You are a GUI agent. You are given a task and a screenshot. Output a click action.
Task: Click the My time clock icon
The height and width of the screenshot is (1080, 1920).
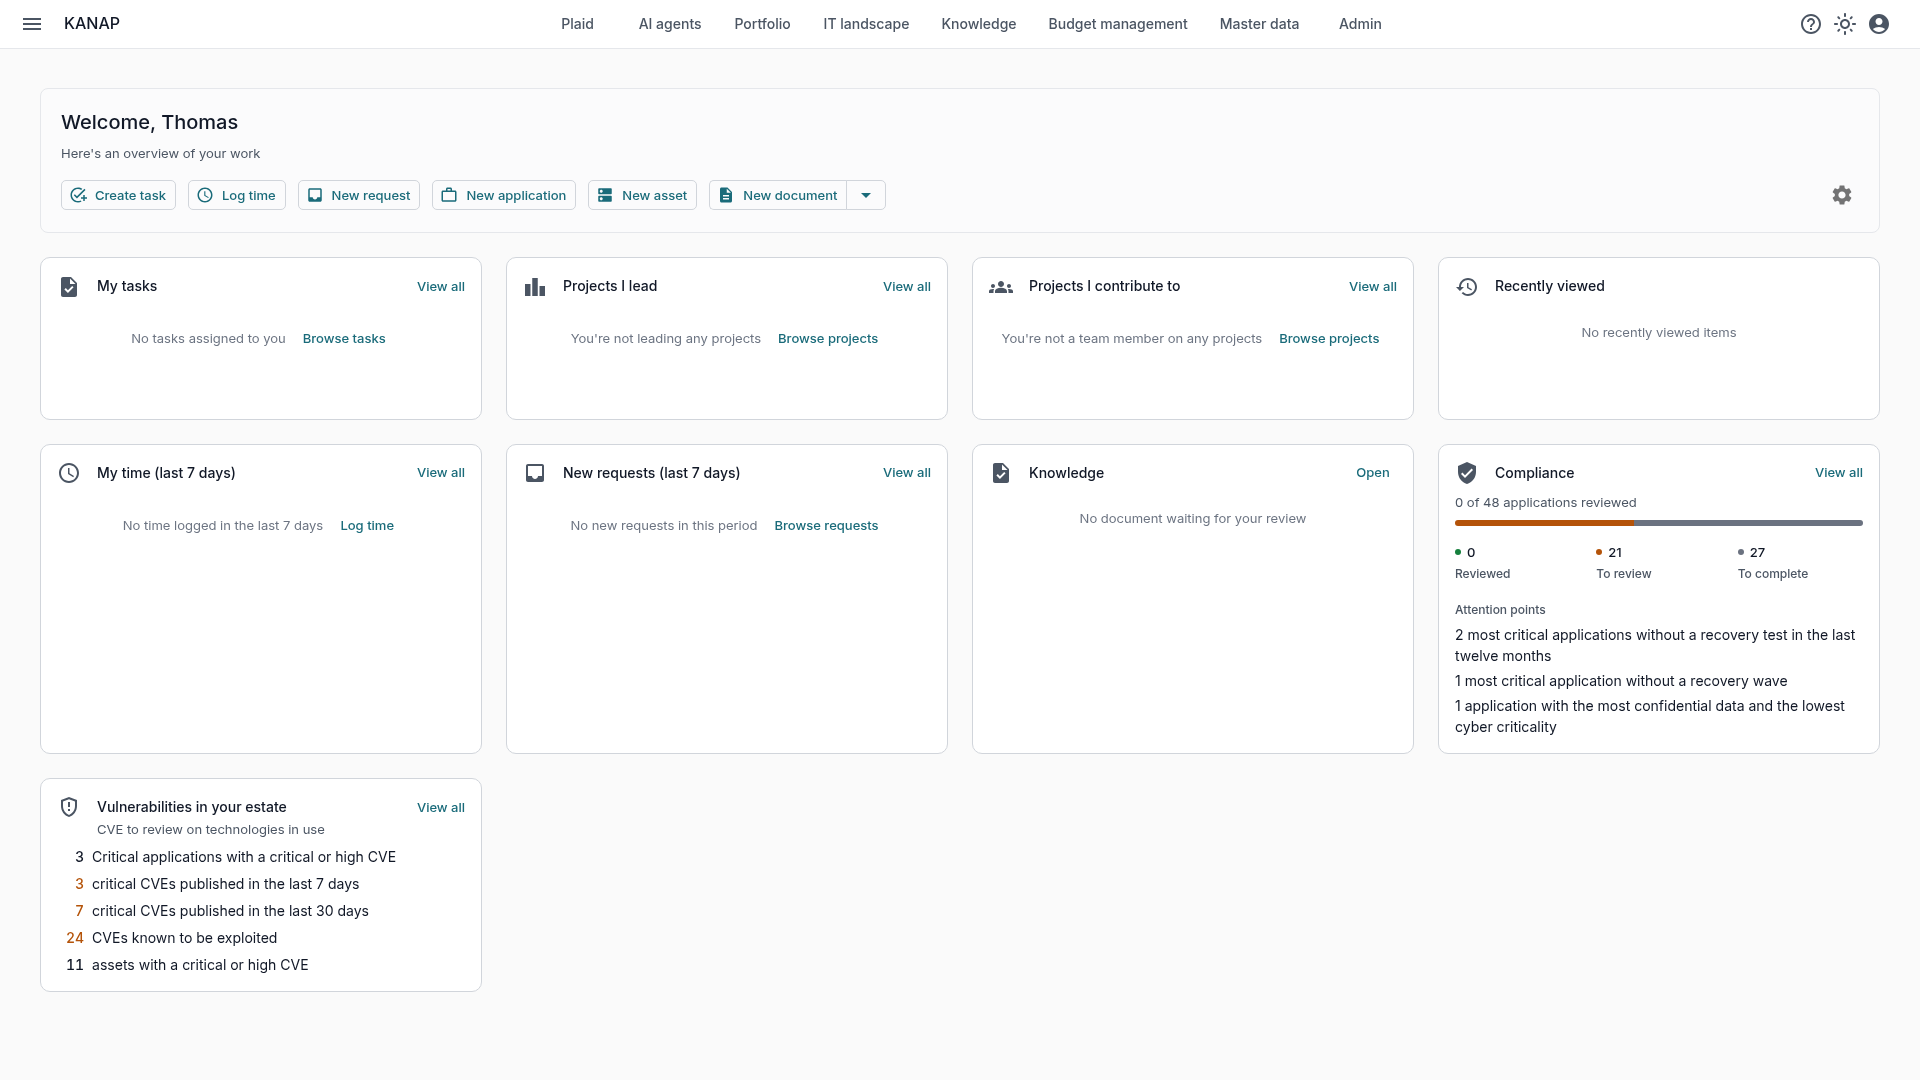click(x=69, y=473)
